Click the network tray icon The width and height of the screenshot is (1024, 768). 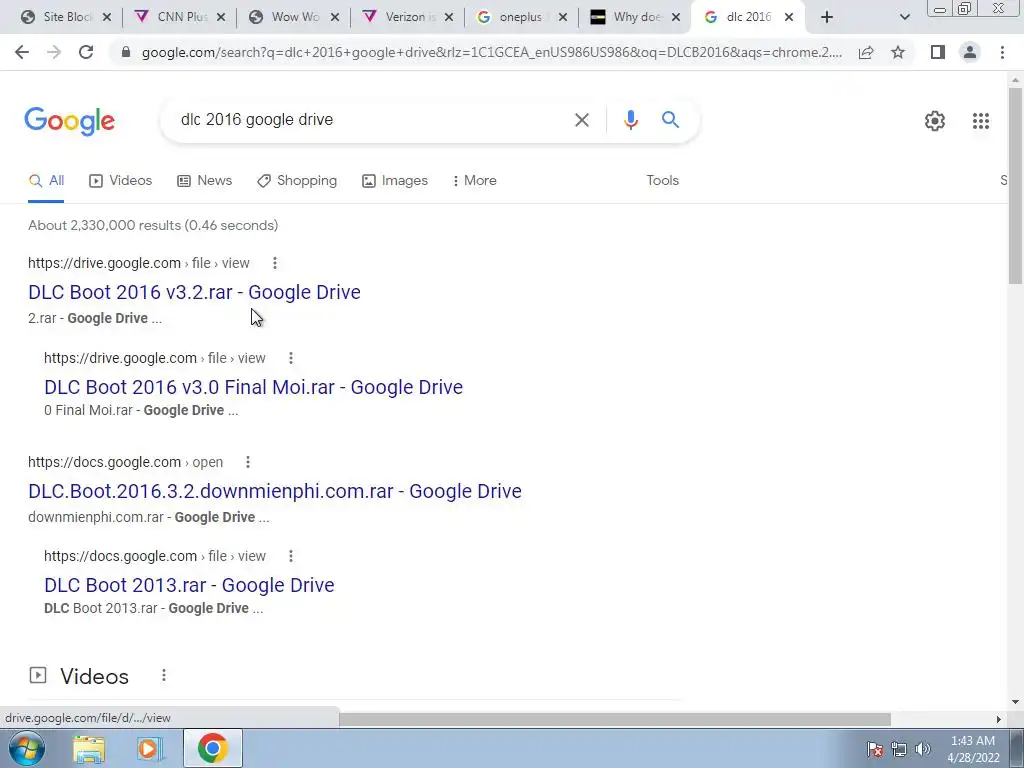pos(899,749)
